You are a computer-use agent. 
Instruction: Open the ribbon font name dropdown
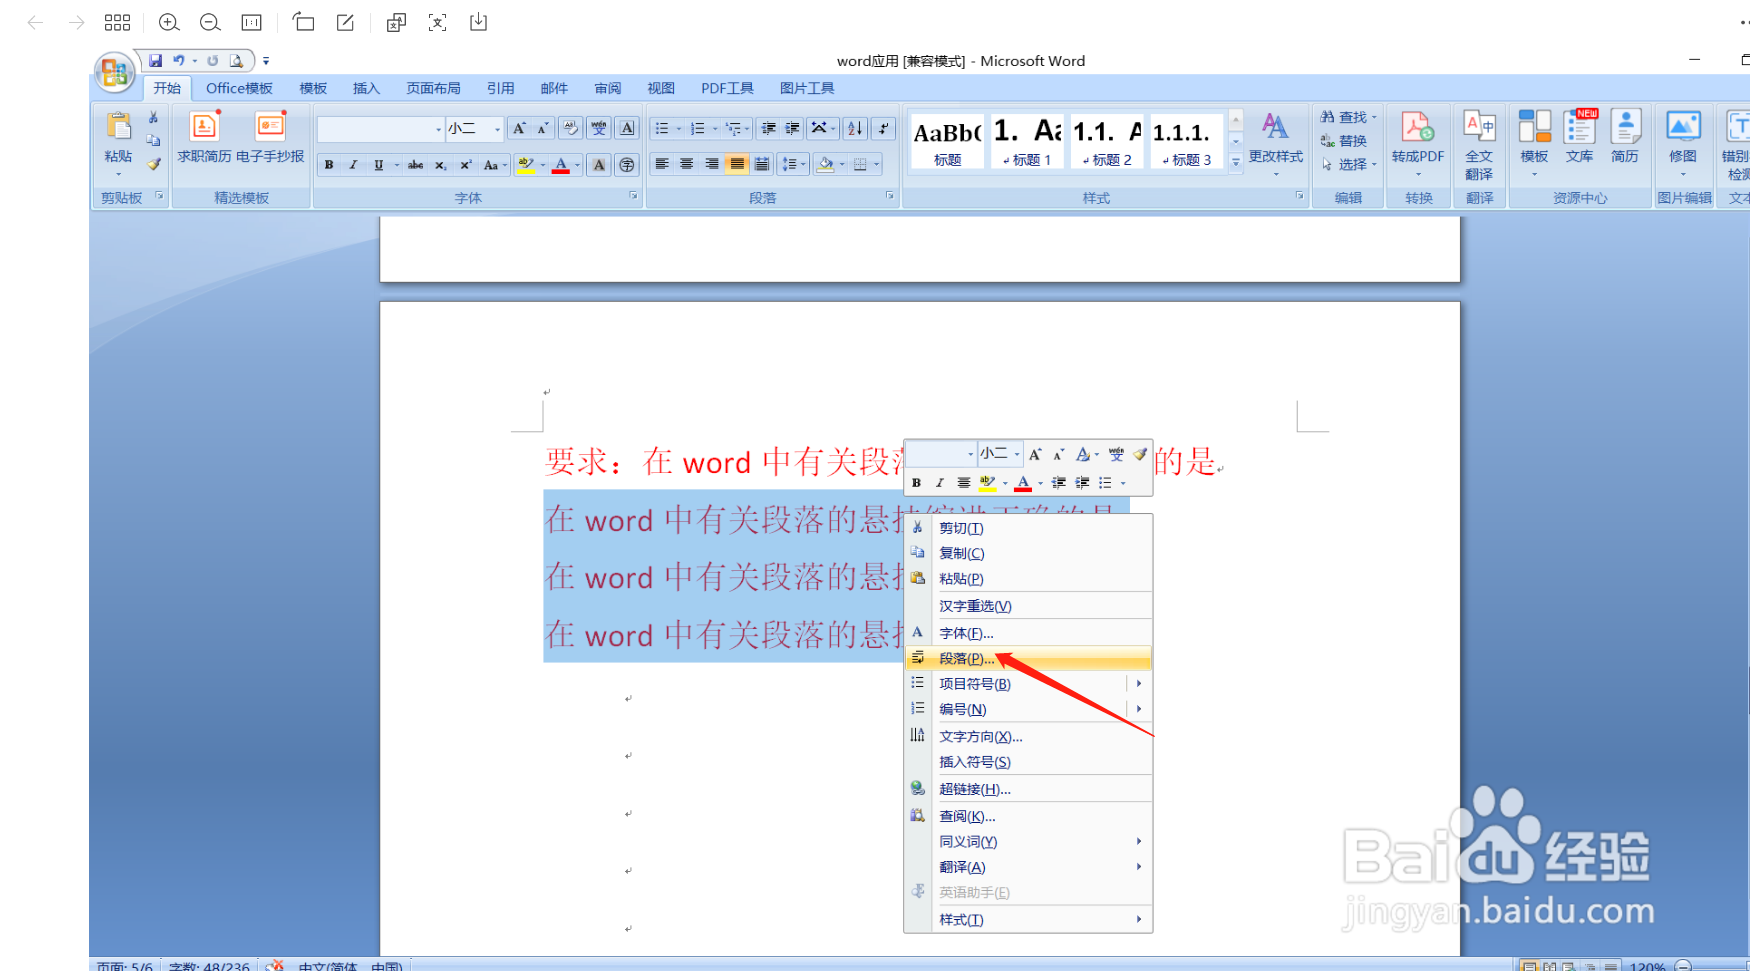point(438,129)
